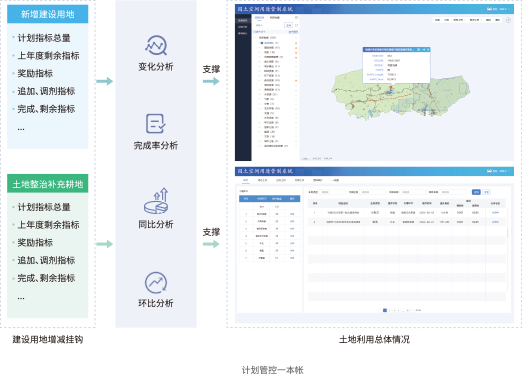The width and height of the screenshot is (522, 374).
Task: Click the user avatar icon in top system header
Action: click(489, 9)
